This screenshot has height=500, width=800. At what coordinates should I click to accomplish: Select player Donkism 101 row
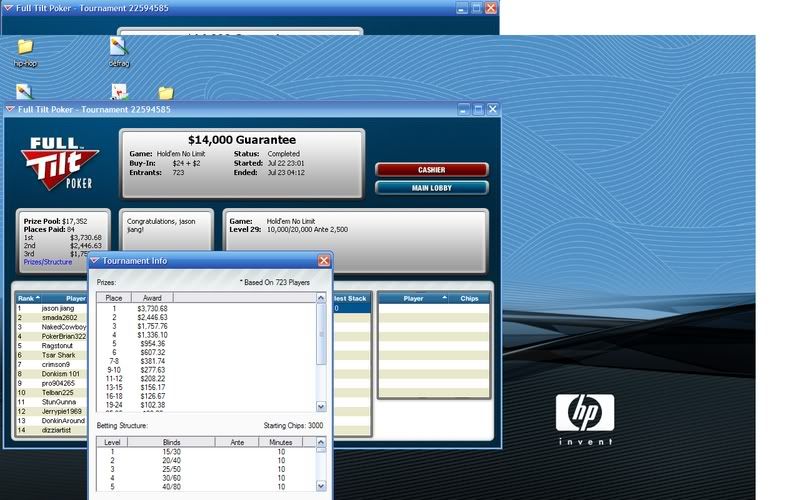tap(52, 374)
